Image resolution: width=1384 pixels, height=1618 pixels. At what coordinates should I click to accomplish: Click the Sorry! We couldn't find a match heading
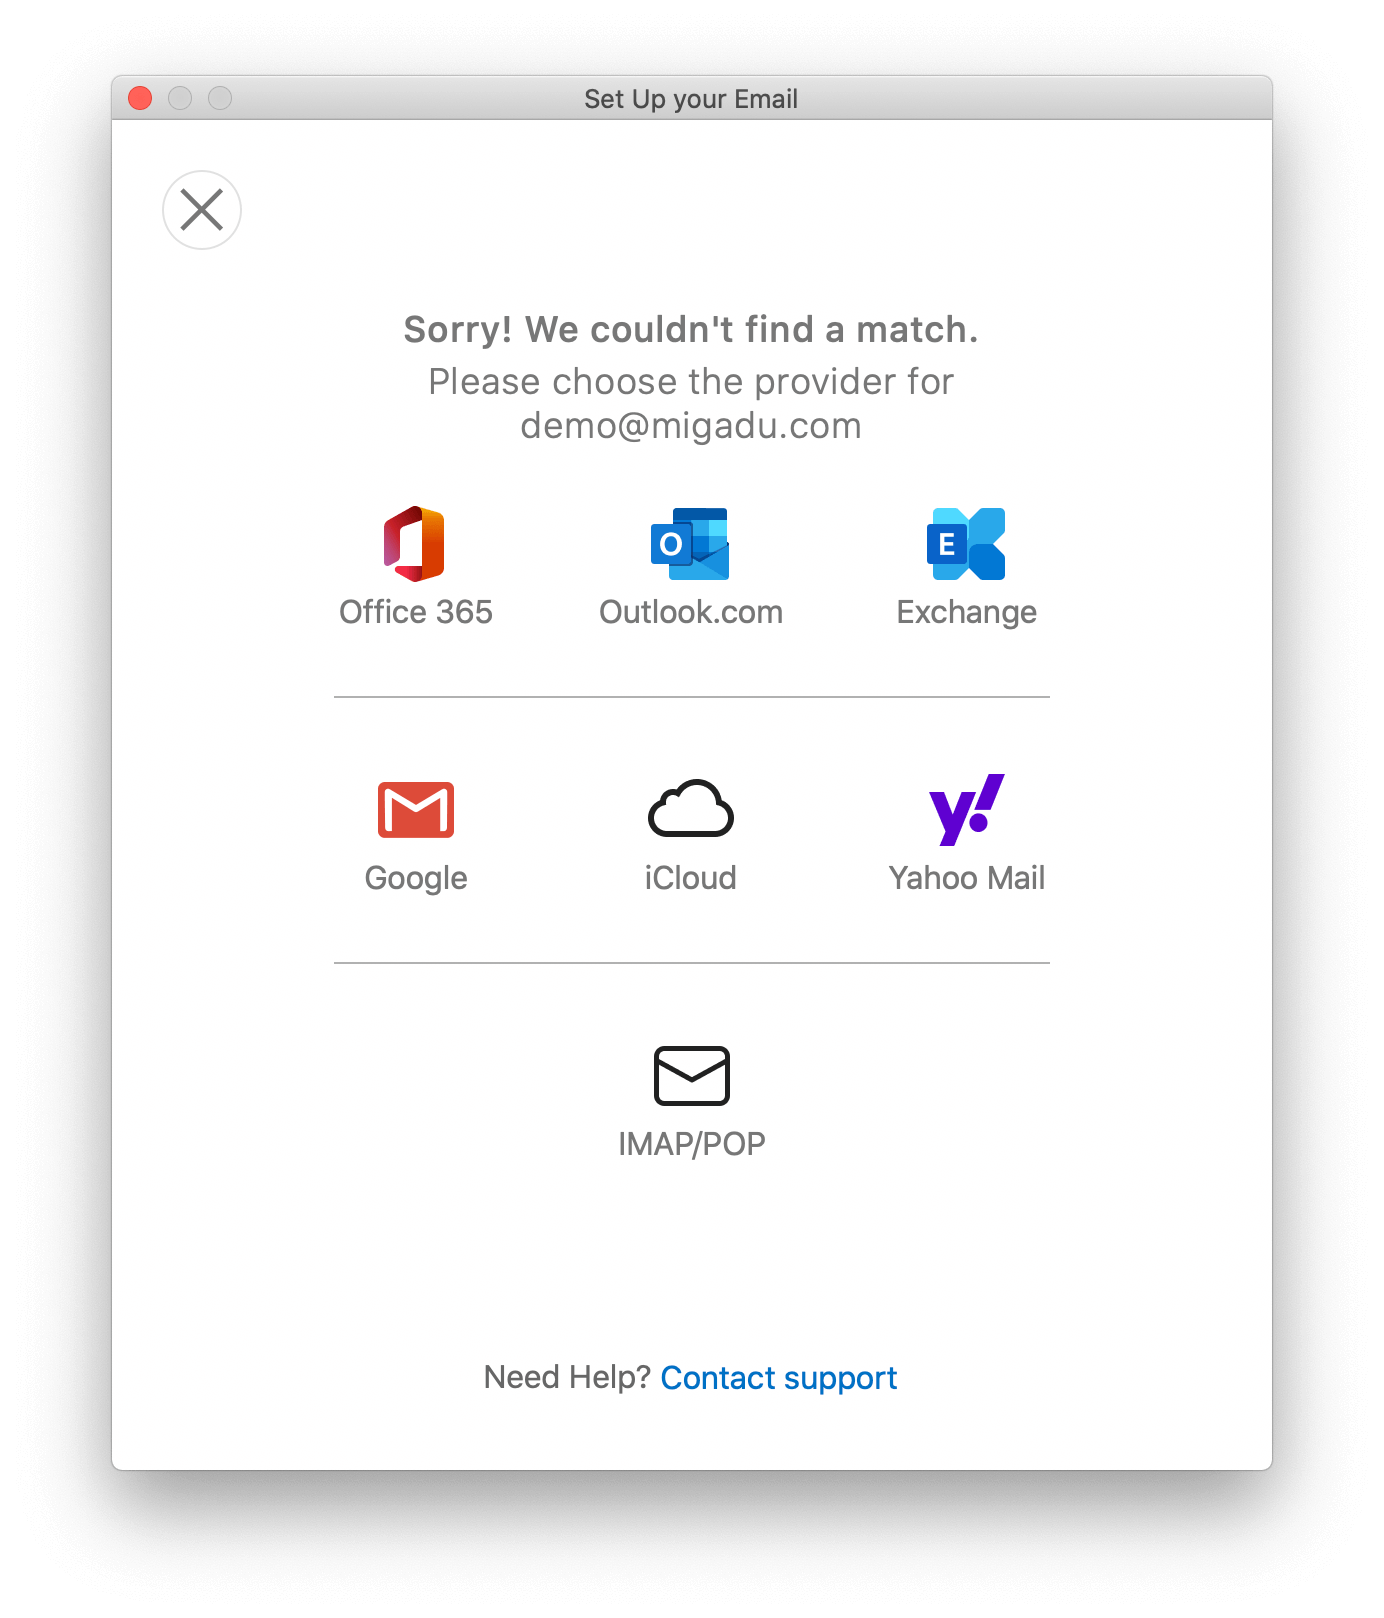(691, 330)
